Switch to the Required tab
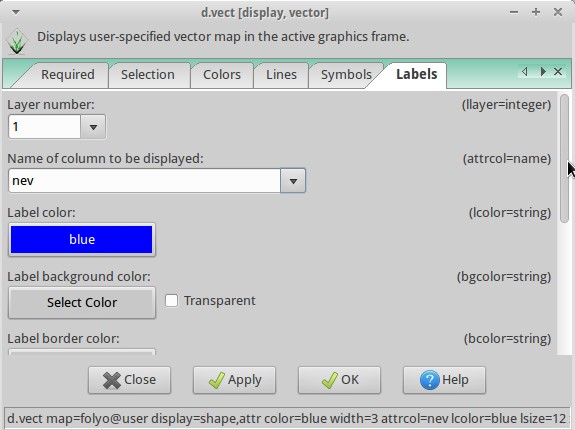This screenshot has height=430, width=575. pos(68,75)
